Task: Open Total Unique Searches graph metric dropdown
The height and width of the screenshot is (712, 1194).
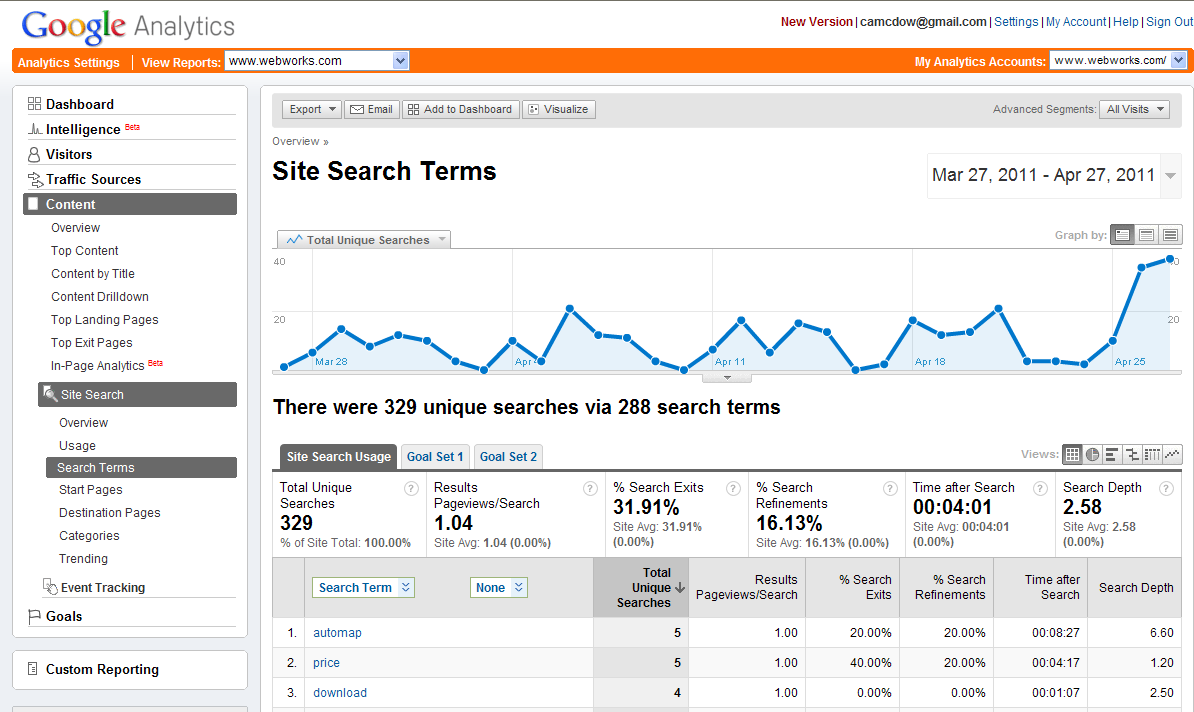Action: pos(364,240)
